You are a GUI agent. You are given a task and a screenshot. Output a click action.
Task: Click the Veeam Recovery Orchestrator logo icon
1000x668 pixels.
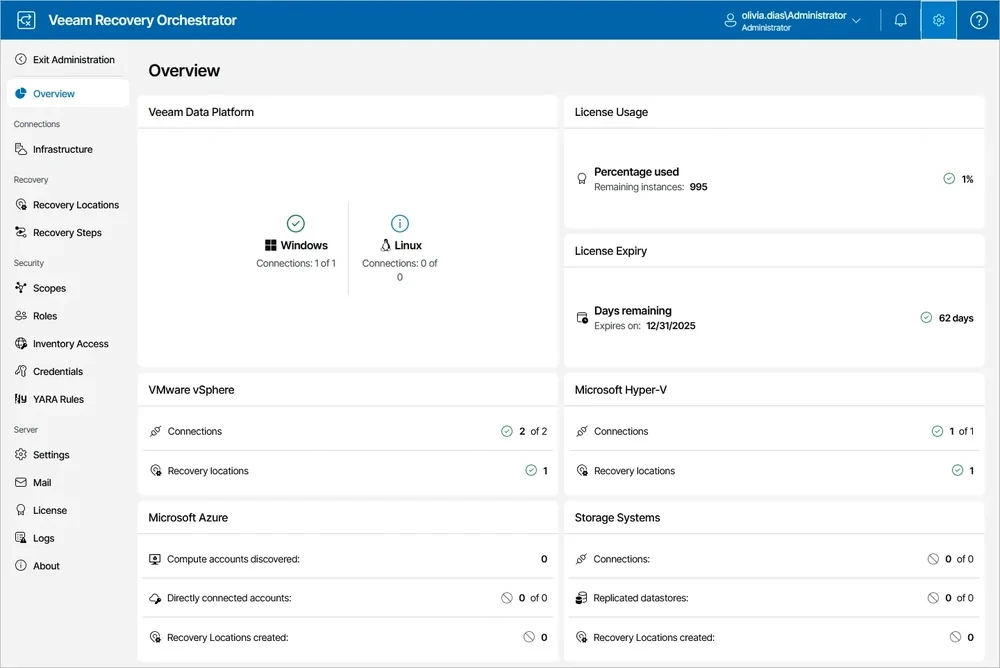point(26,20)
